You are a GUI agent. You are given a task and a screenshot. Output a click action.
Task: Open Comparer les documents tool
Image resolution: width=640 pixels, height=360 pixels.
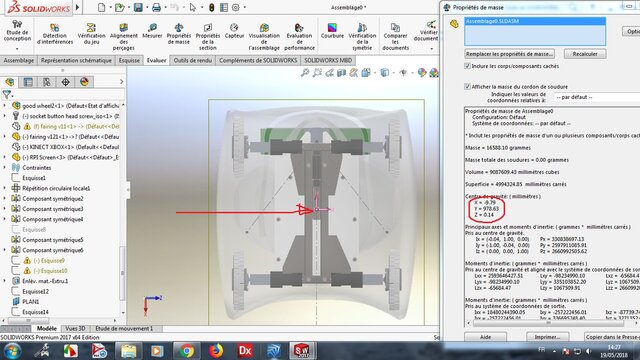(x=395, y=37)
